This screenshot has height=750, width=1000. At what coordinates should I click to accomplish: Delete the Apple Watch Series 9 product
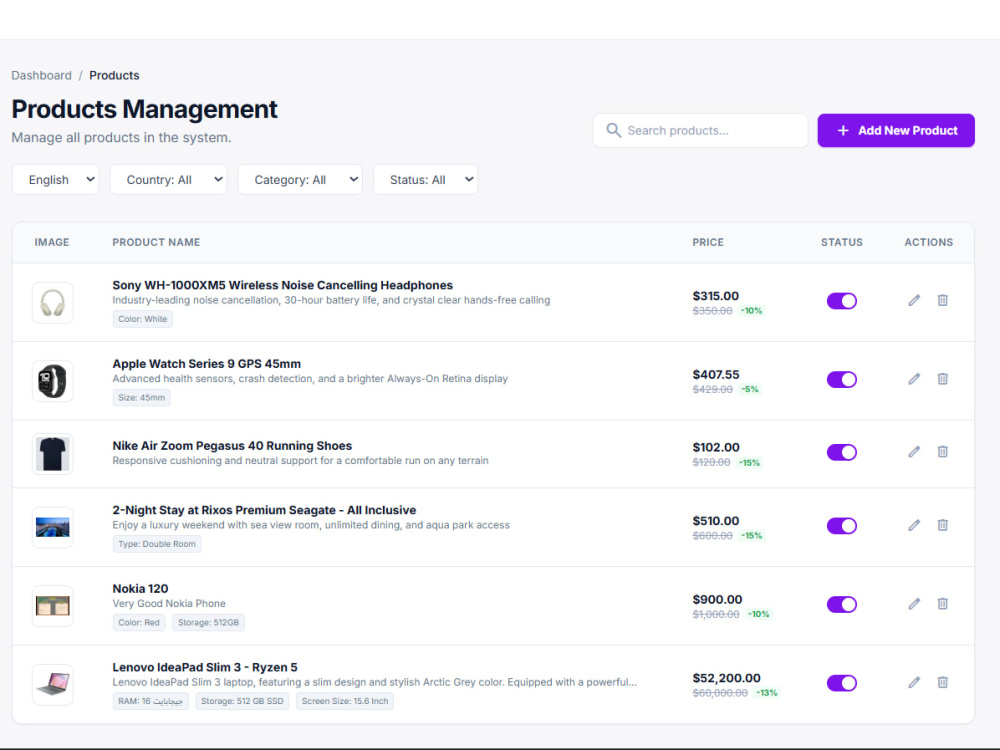943,379
